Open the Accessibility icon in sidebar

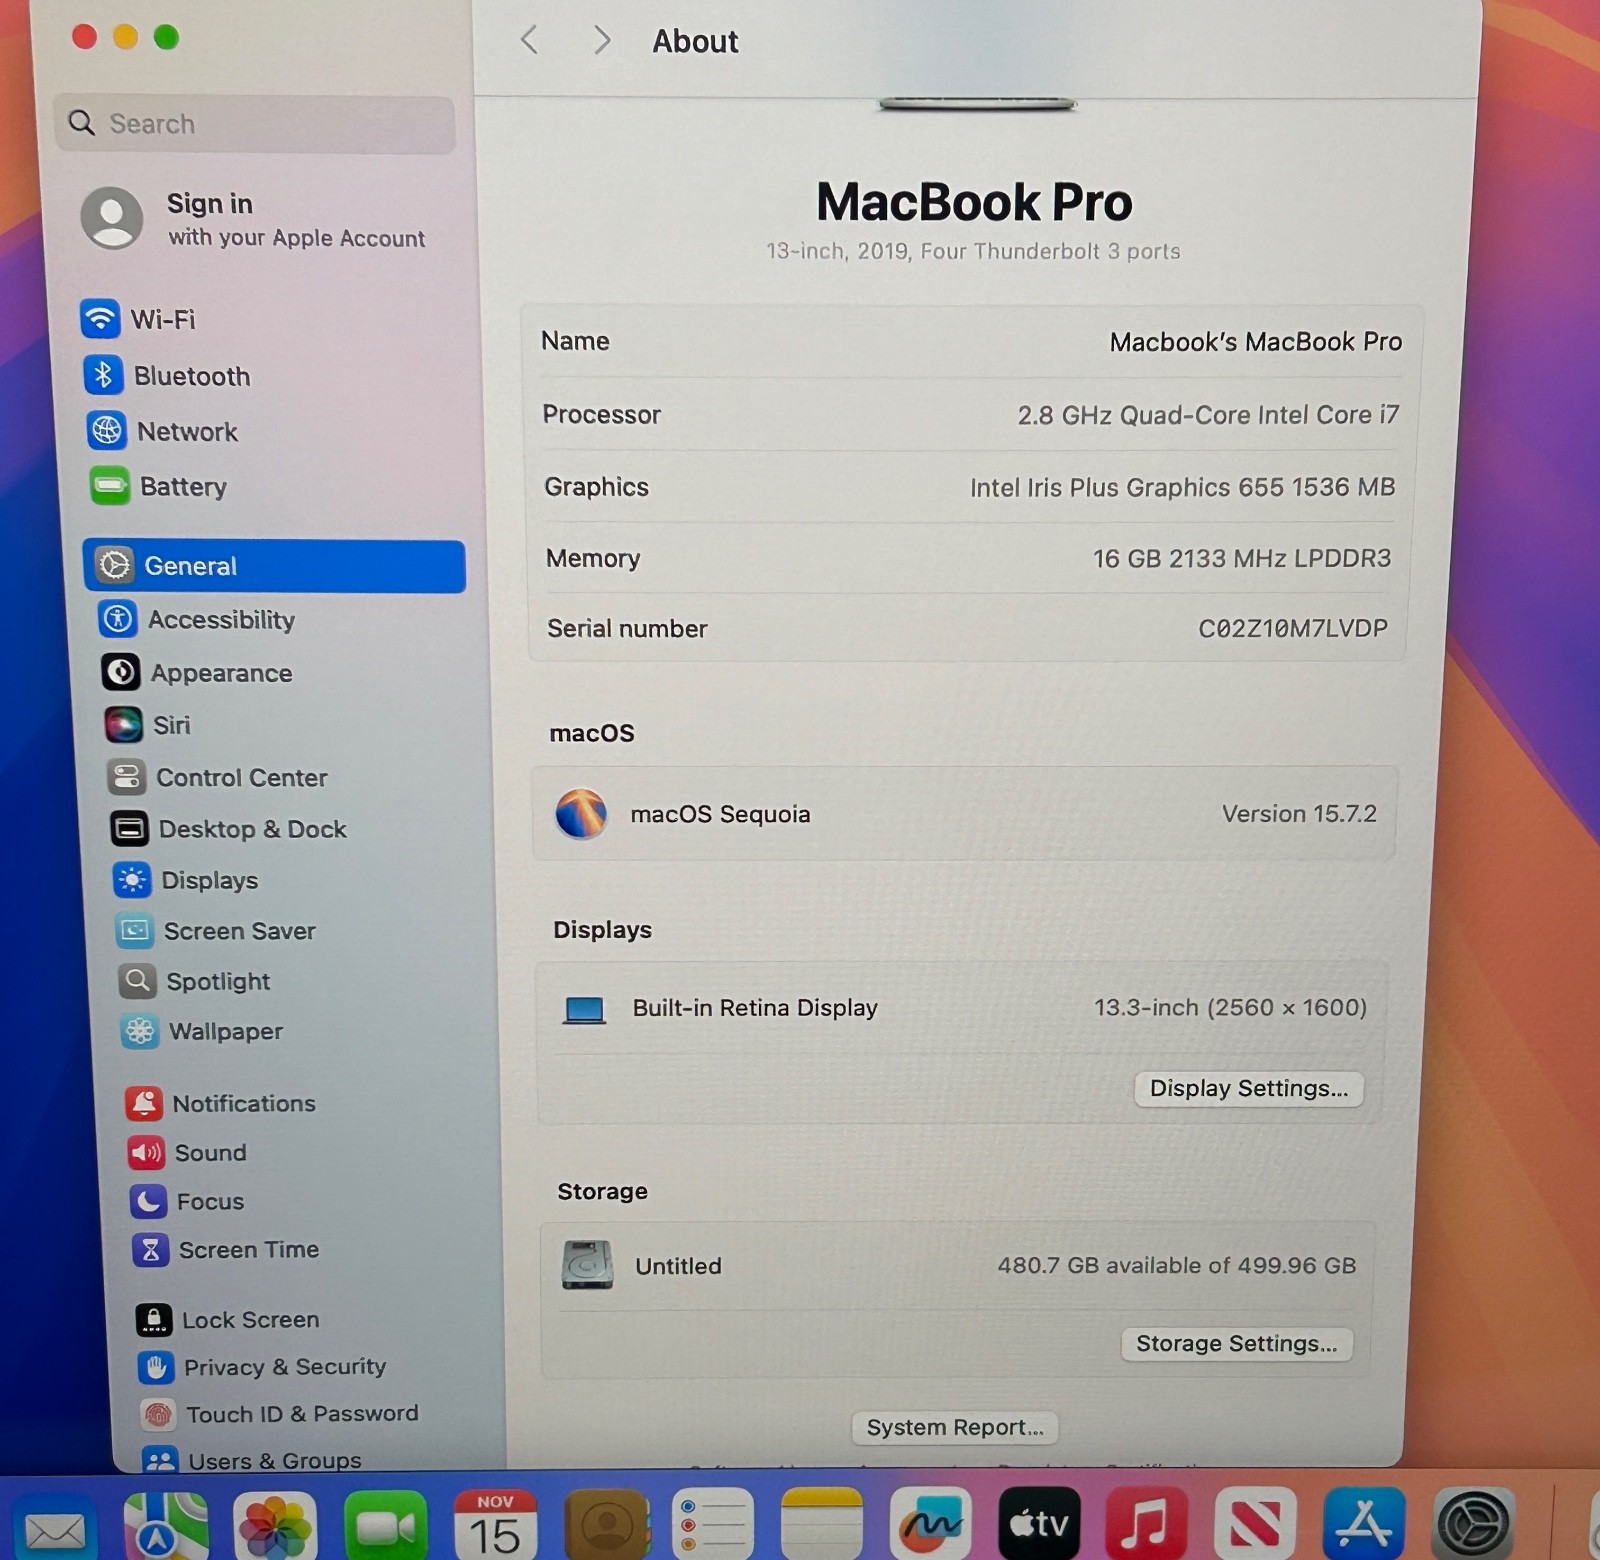(x=118, y=619)
